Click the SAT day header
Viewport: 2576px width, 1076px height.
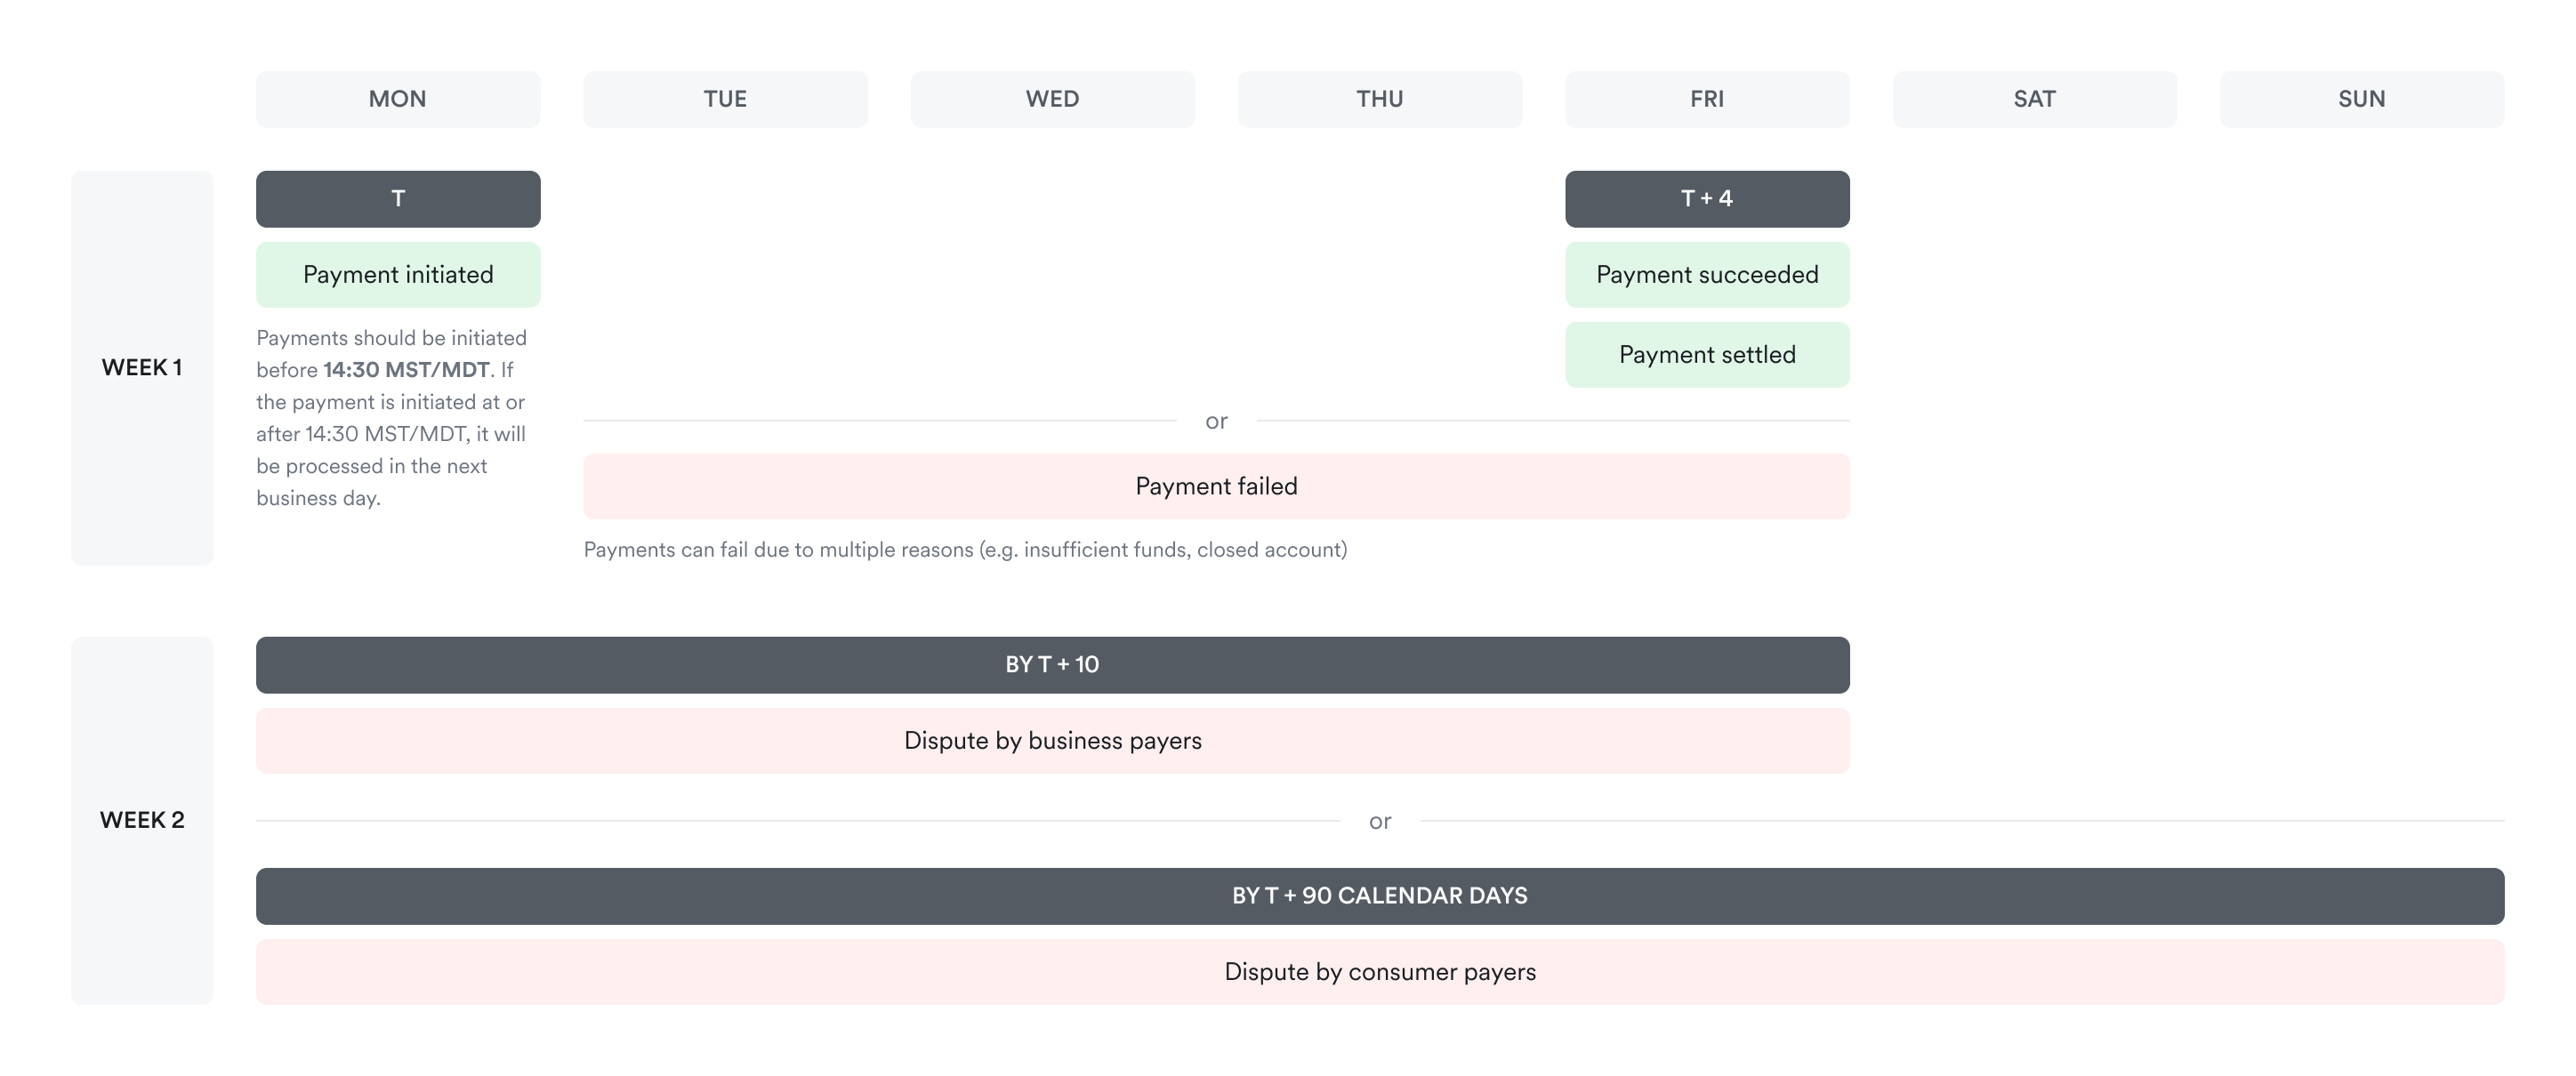[2034, 99]
